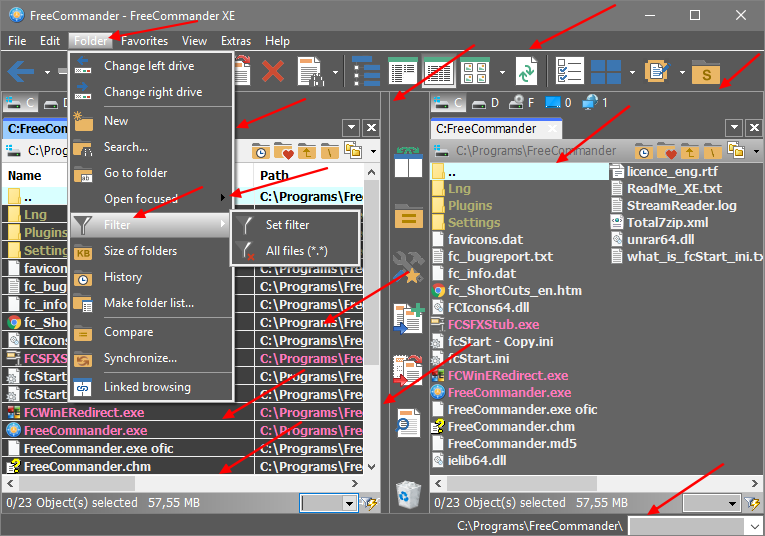The width and height of the screenshot is (765, 536).
Task: Open the Tree view toolbar icon
Action: click(366, 72)
